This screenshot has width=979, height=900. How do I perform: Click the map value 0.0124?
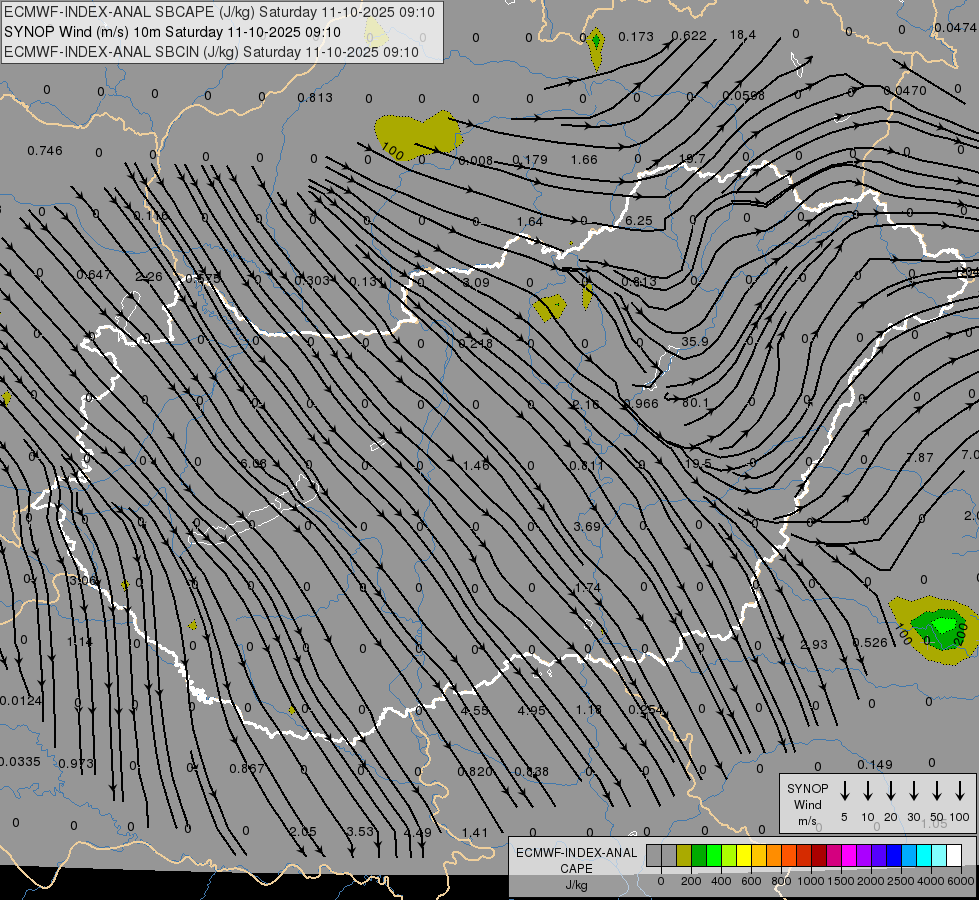point(21,700)
